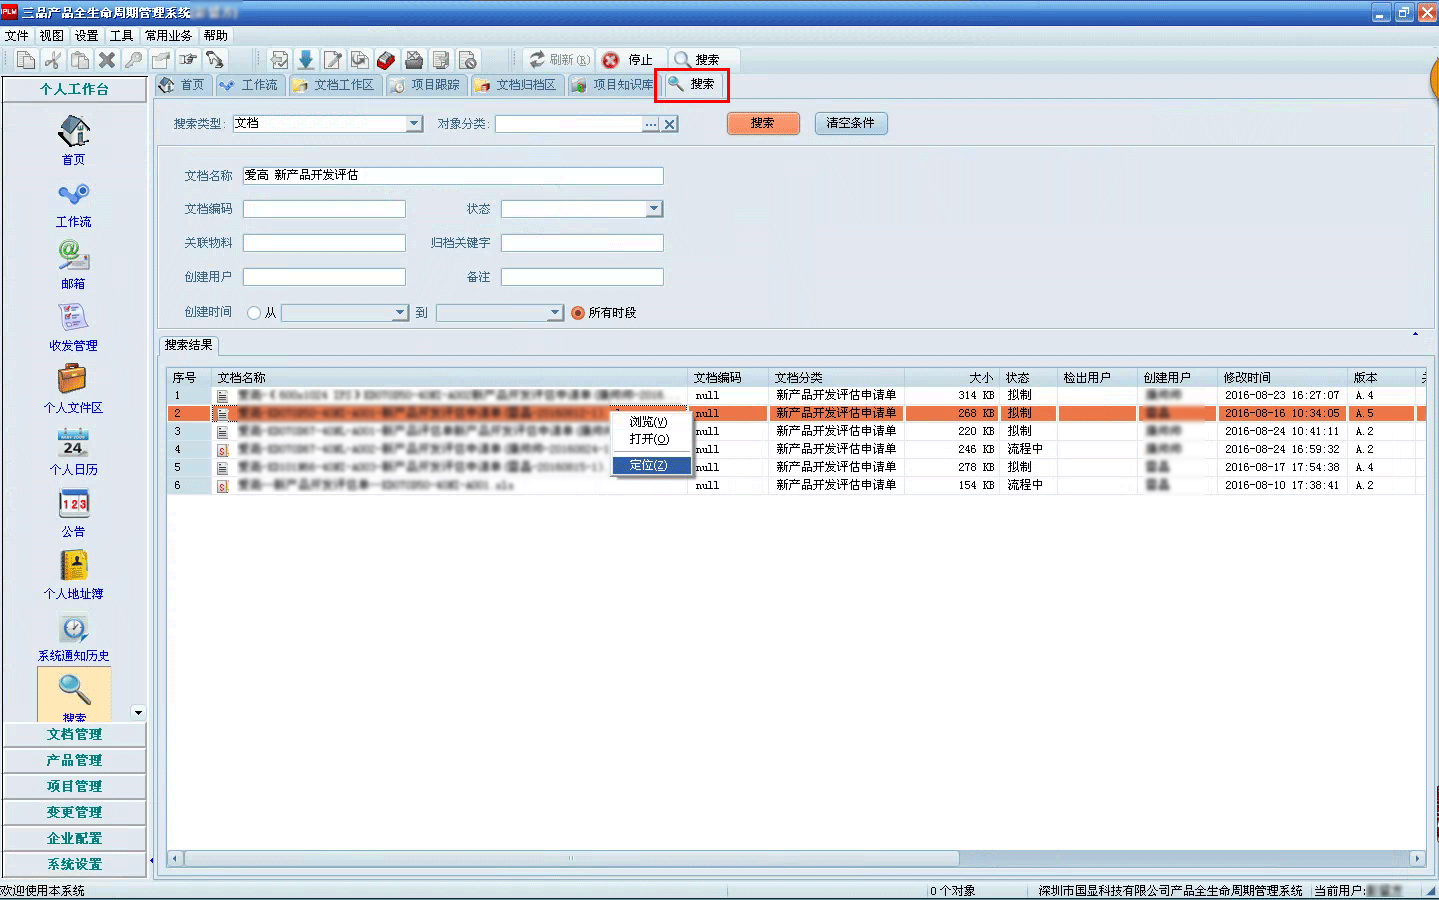
Task: Click the orange 搜索 button
Action: (763, 123)
